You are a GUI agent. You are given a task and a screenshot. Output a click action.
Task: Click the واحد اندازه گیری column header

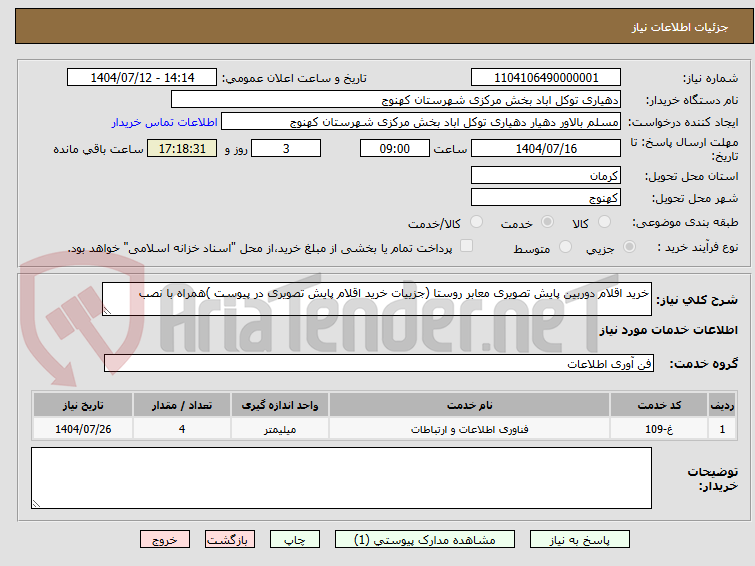tap(280, 405)
